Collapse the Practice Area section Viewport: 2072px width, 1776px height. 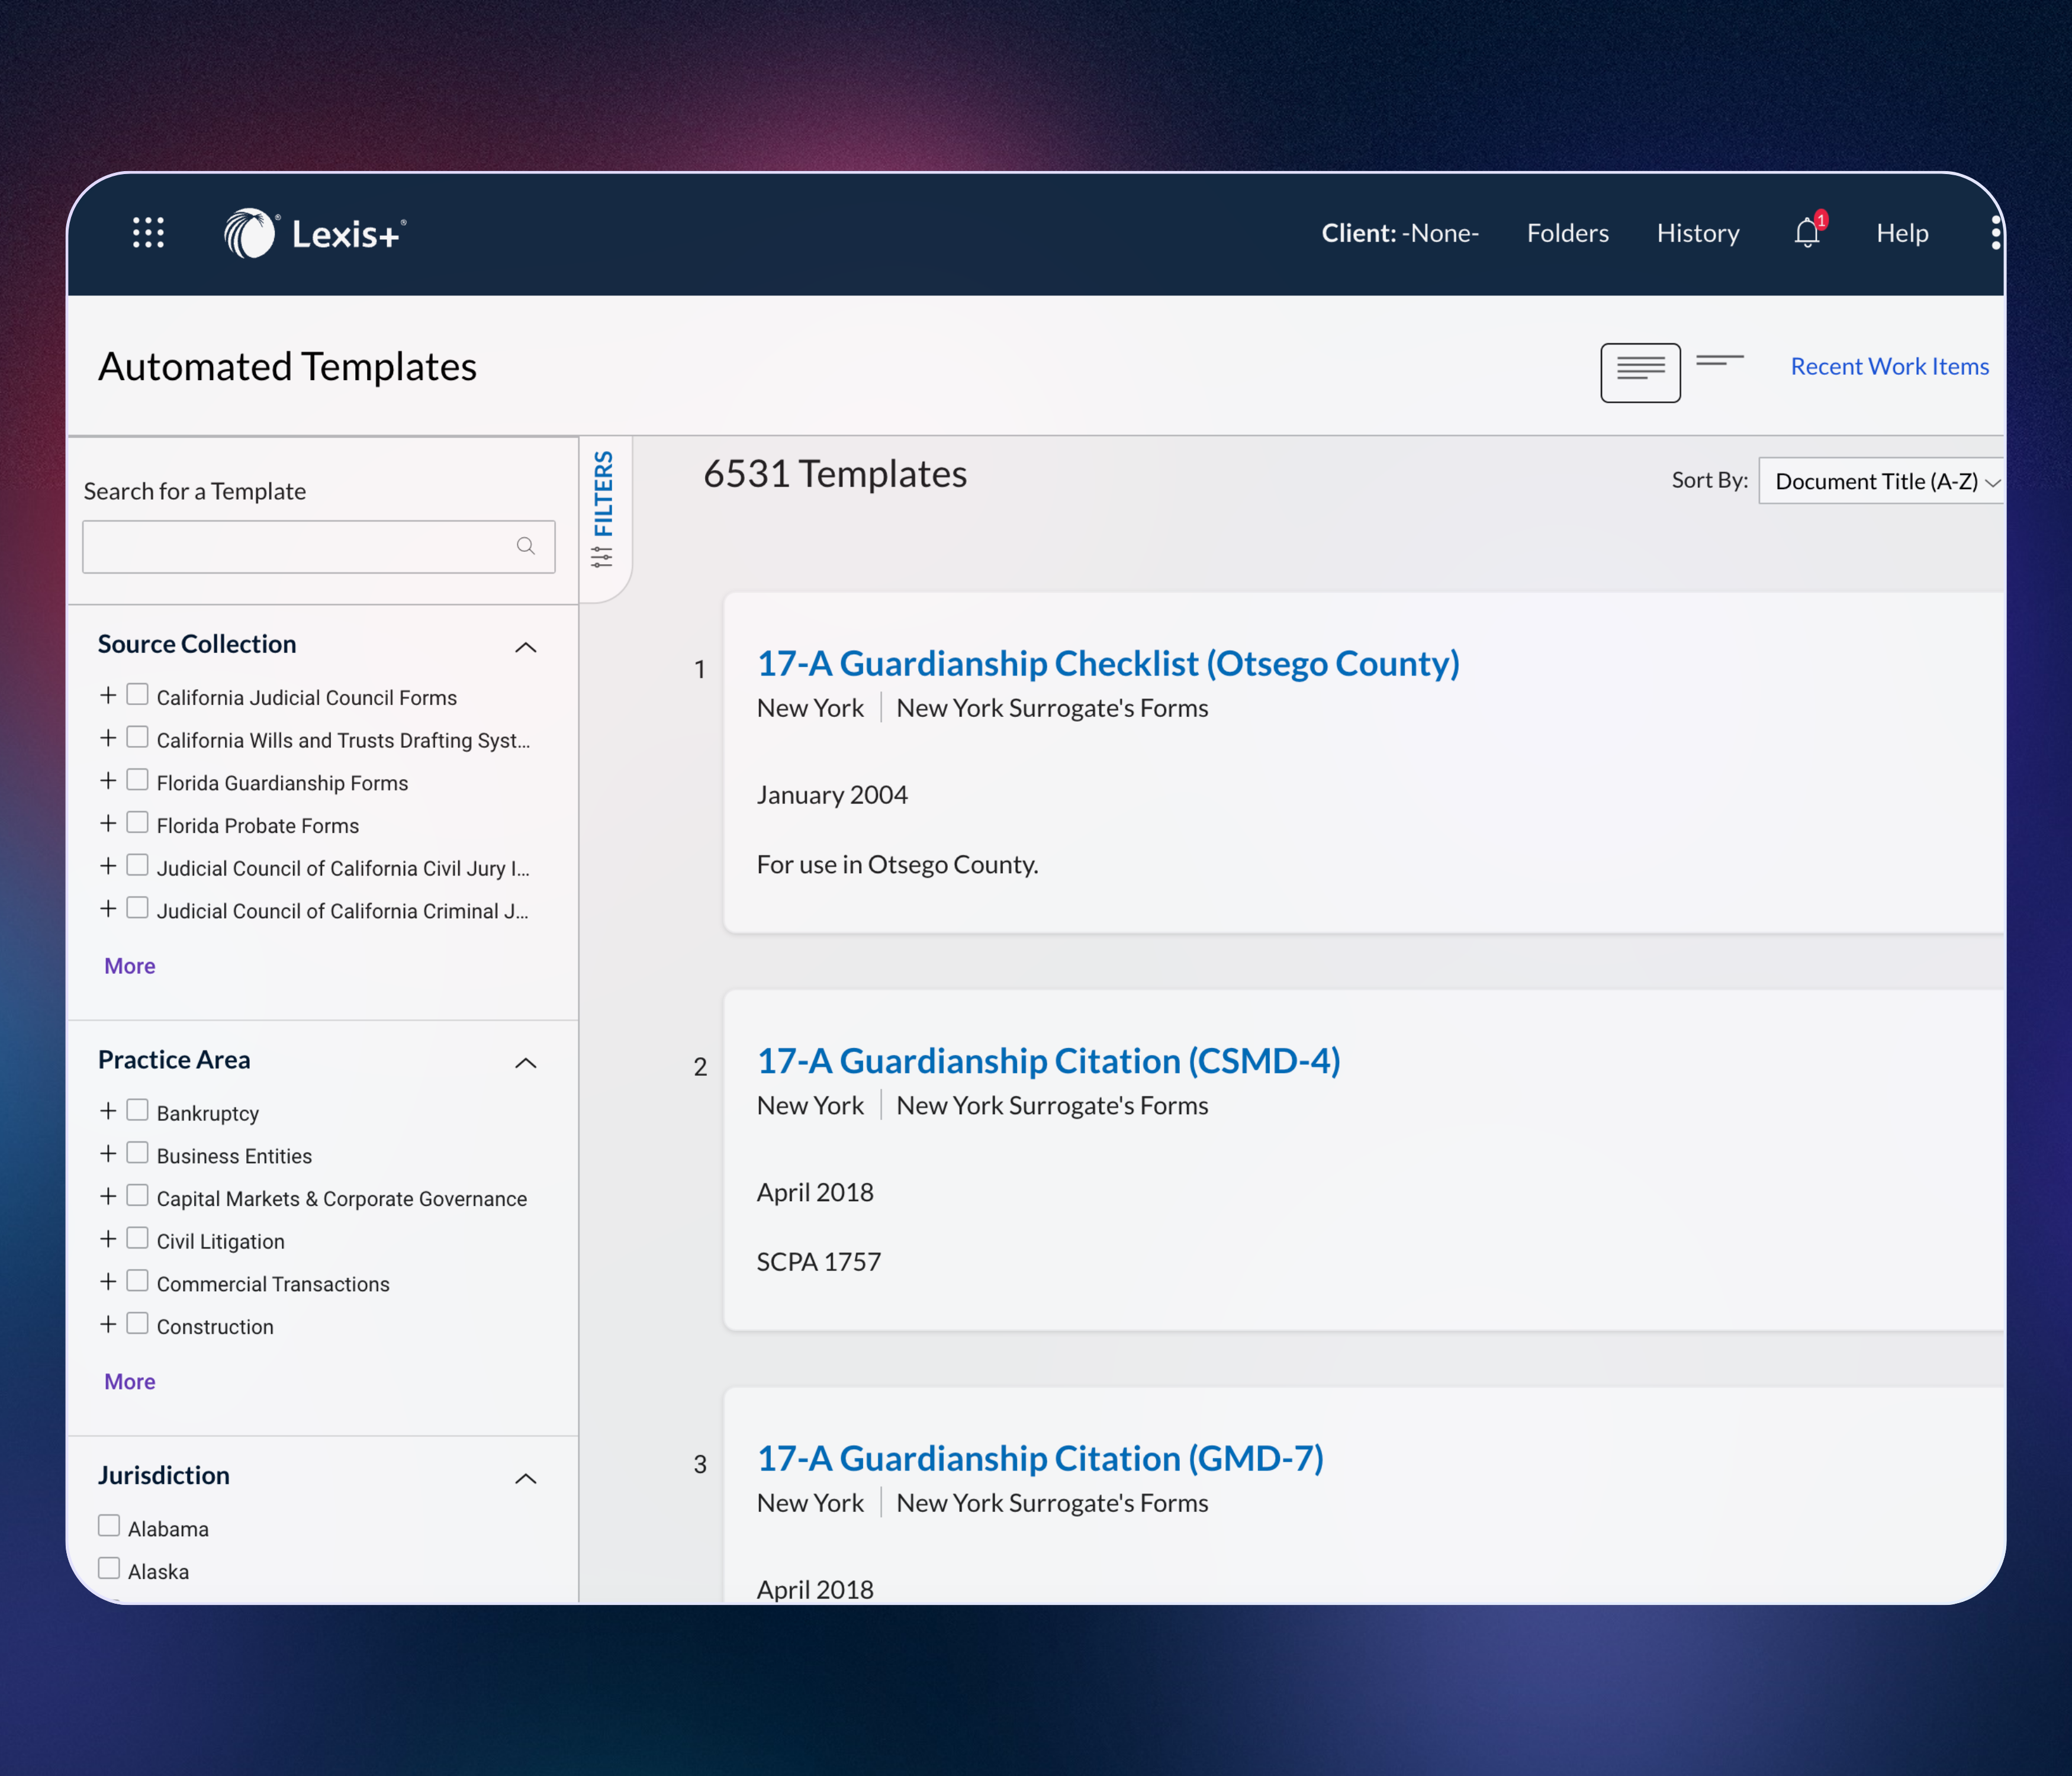(526, 1062)
